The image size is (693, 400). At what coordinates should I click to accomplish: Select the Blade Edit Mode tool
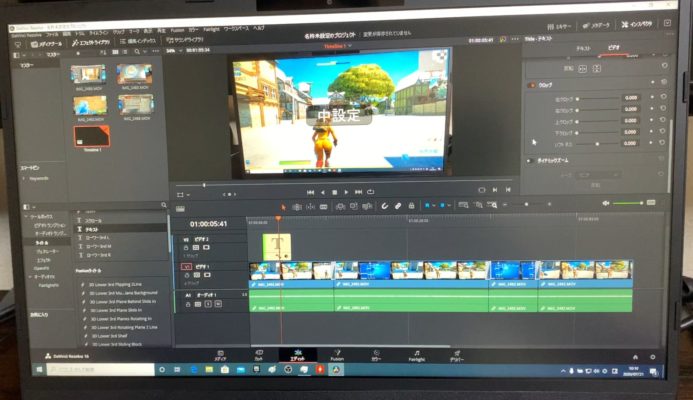pos(324,207)
